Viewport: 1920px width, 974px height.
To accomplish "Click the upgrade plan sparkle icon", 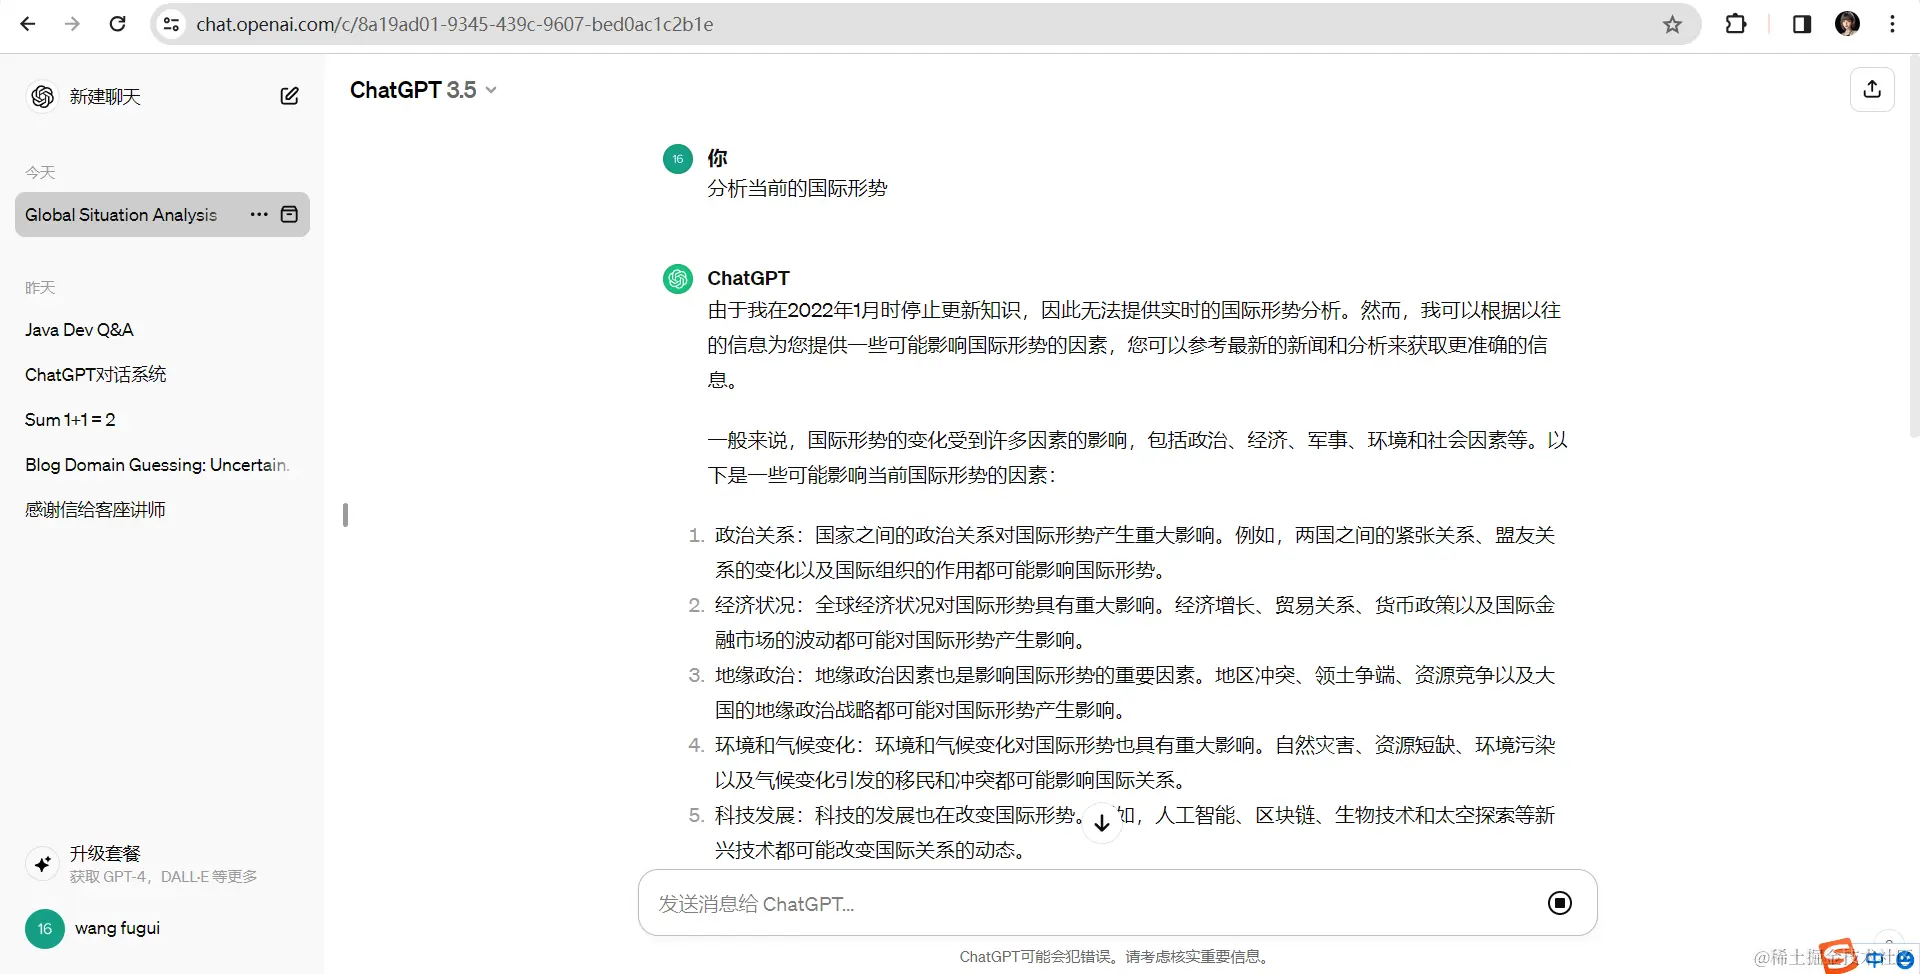I will [x=42, y=864].
